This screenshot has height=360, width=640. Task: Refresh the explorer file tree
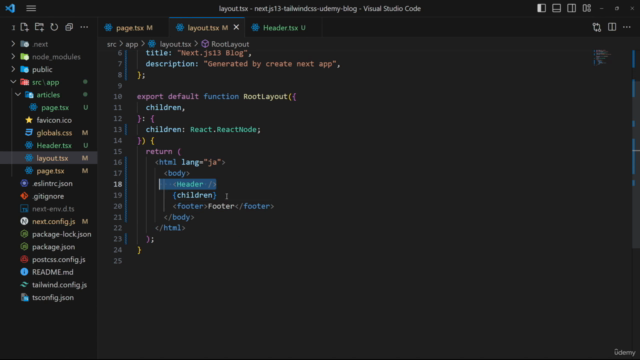[x=54, y=27]
